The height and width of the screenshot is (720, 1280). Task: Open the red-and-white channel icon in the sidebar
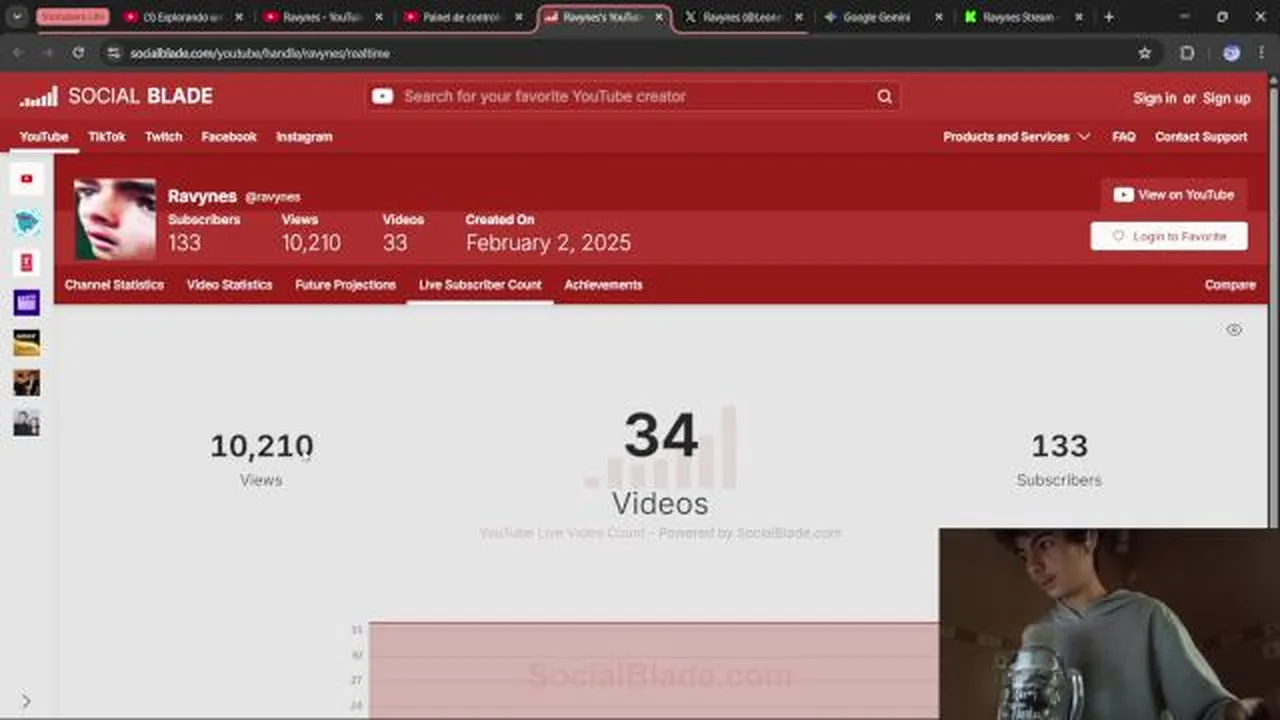[x=27, y=262]
